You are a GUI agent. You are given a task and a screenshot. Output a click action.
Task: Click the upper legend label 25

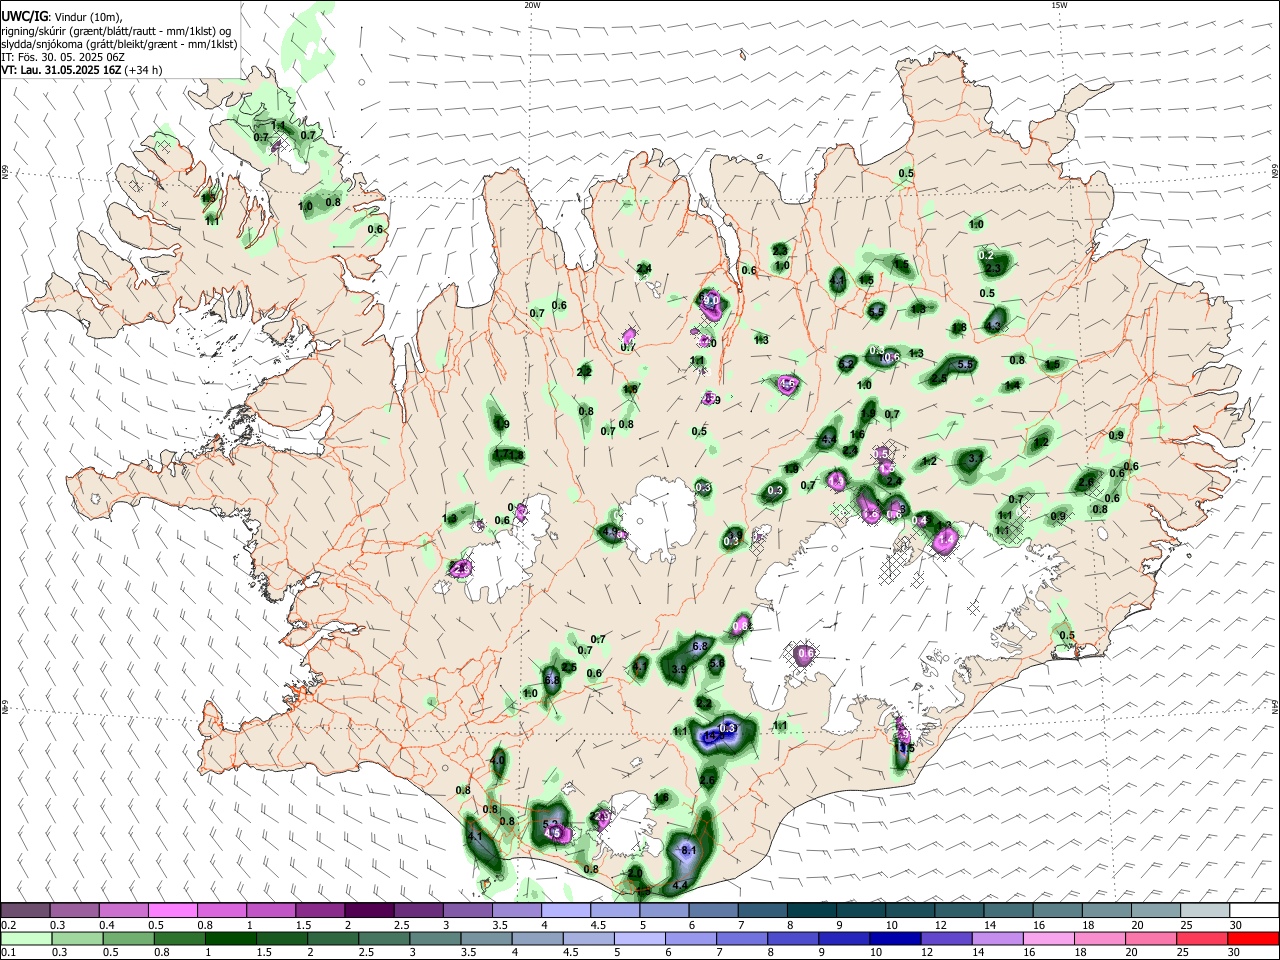(x=1185, y=925)
